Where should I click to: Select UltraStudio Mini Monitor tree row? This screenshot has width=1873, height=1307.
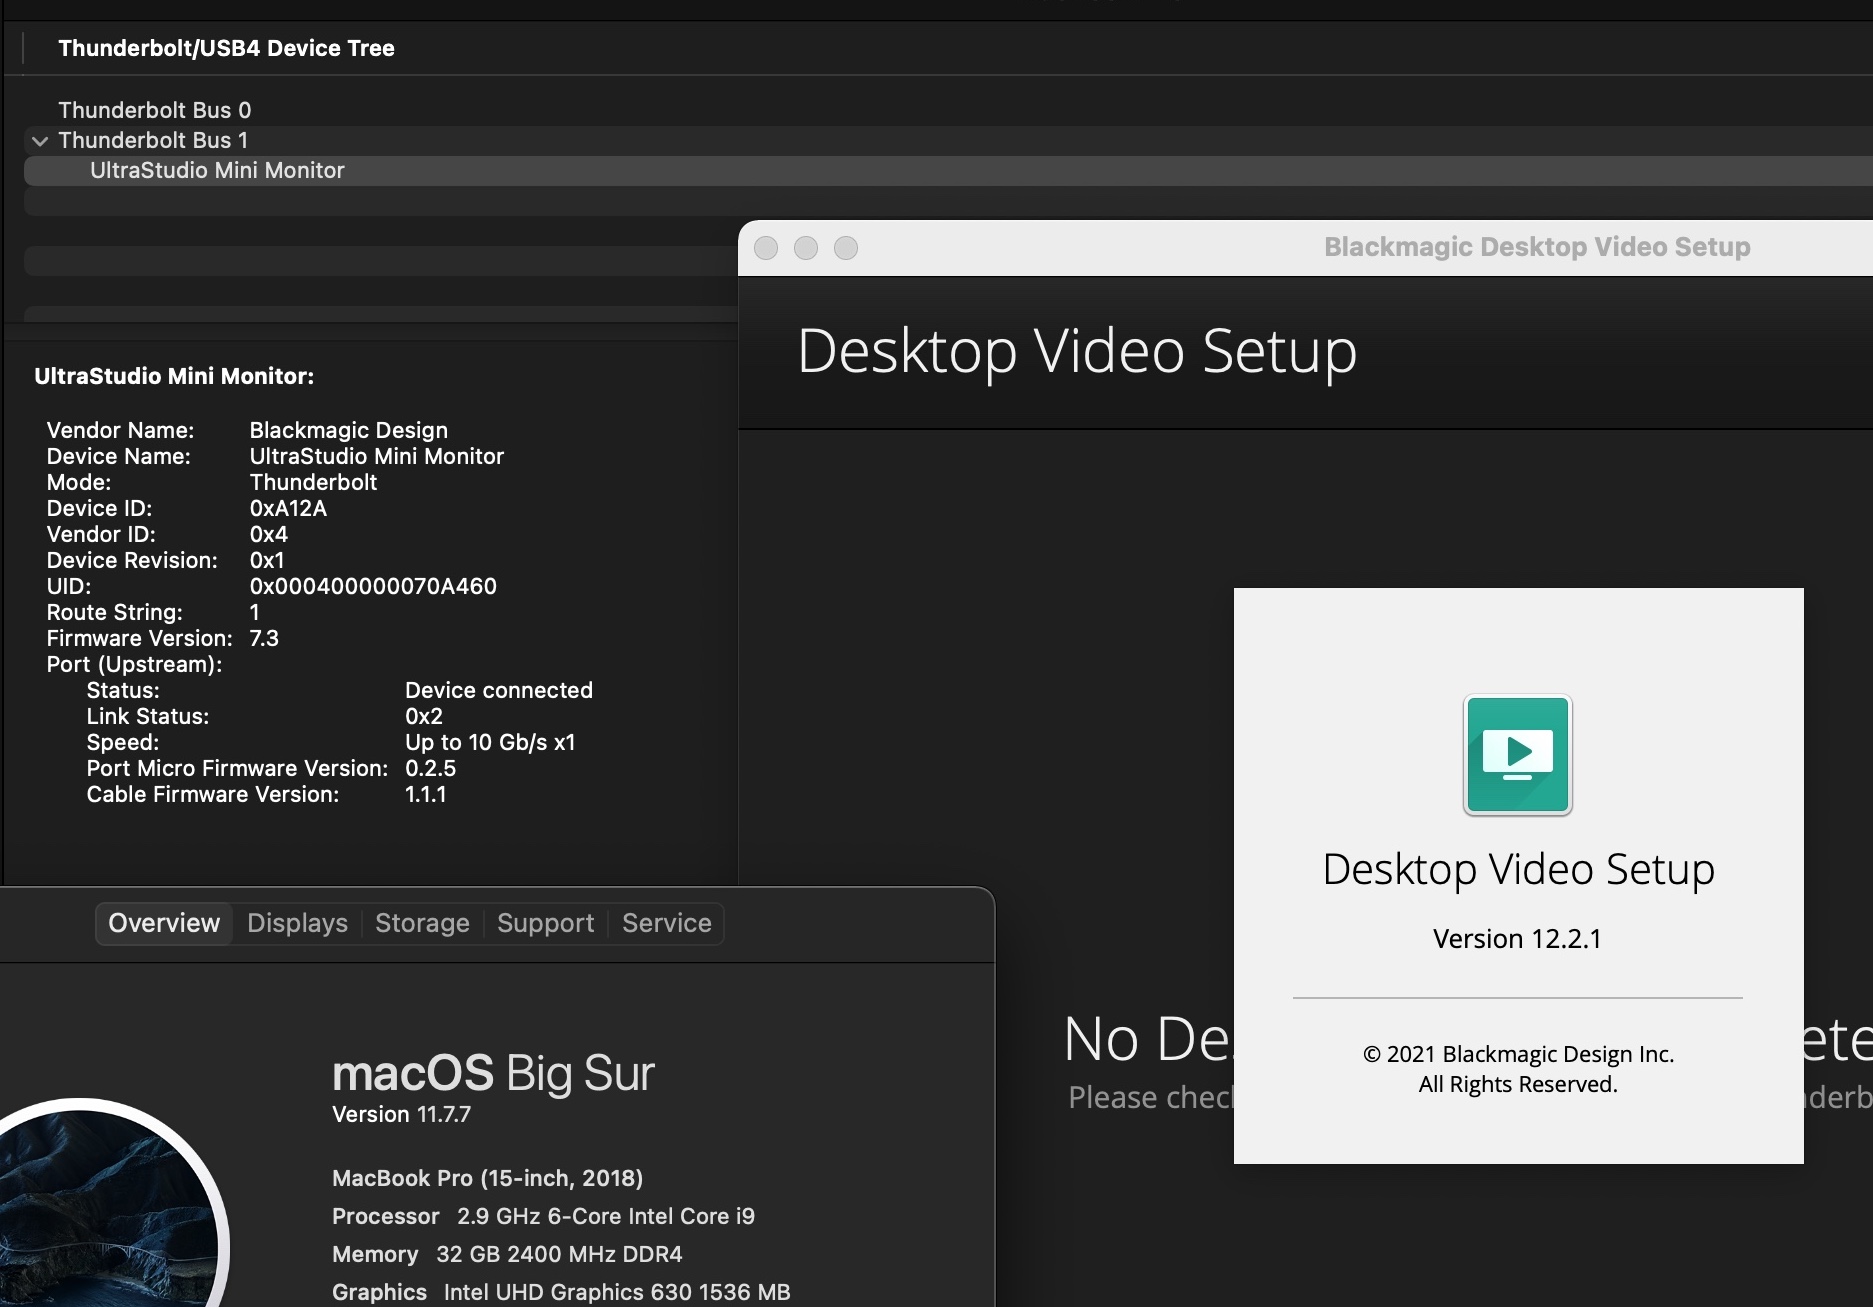(948, 170)
